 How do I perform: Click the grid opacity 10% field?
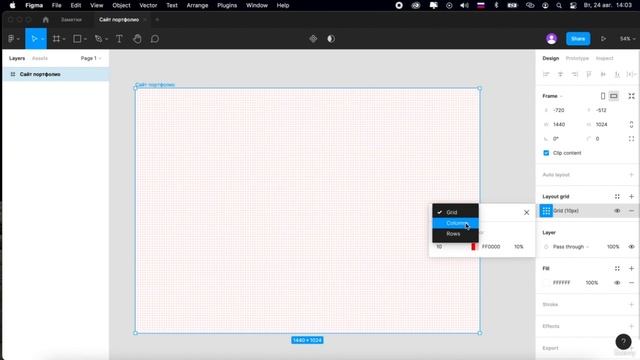click(519, 247)
